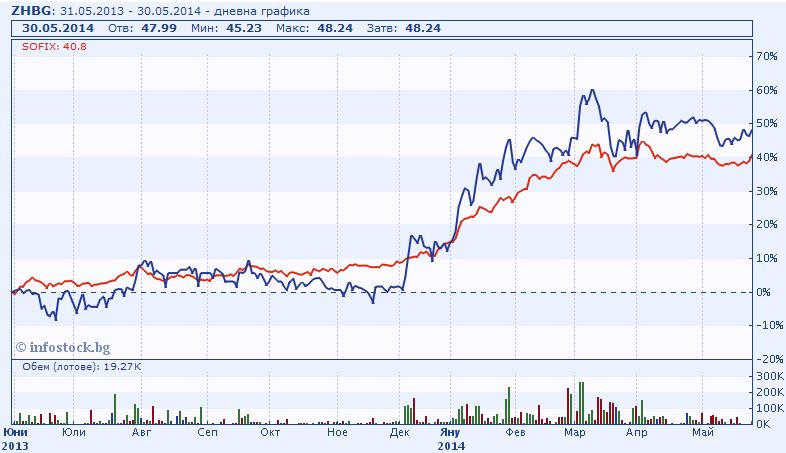Click the Апр month label

click(x=637, y=432)
